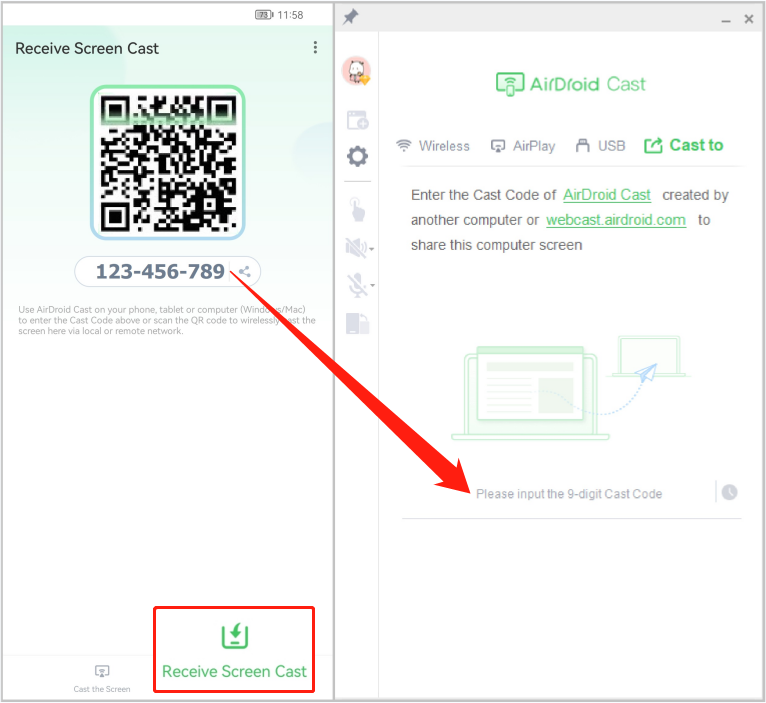
Task: Pin the AirDroid Cast window on top
Action: click(x=350, y=18)
